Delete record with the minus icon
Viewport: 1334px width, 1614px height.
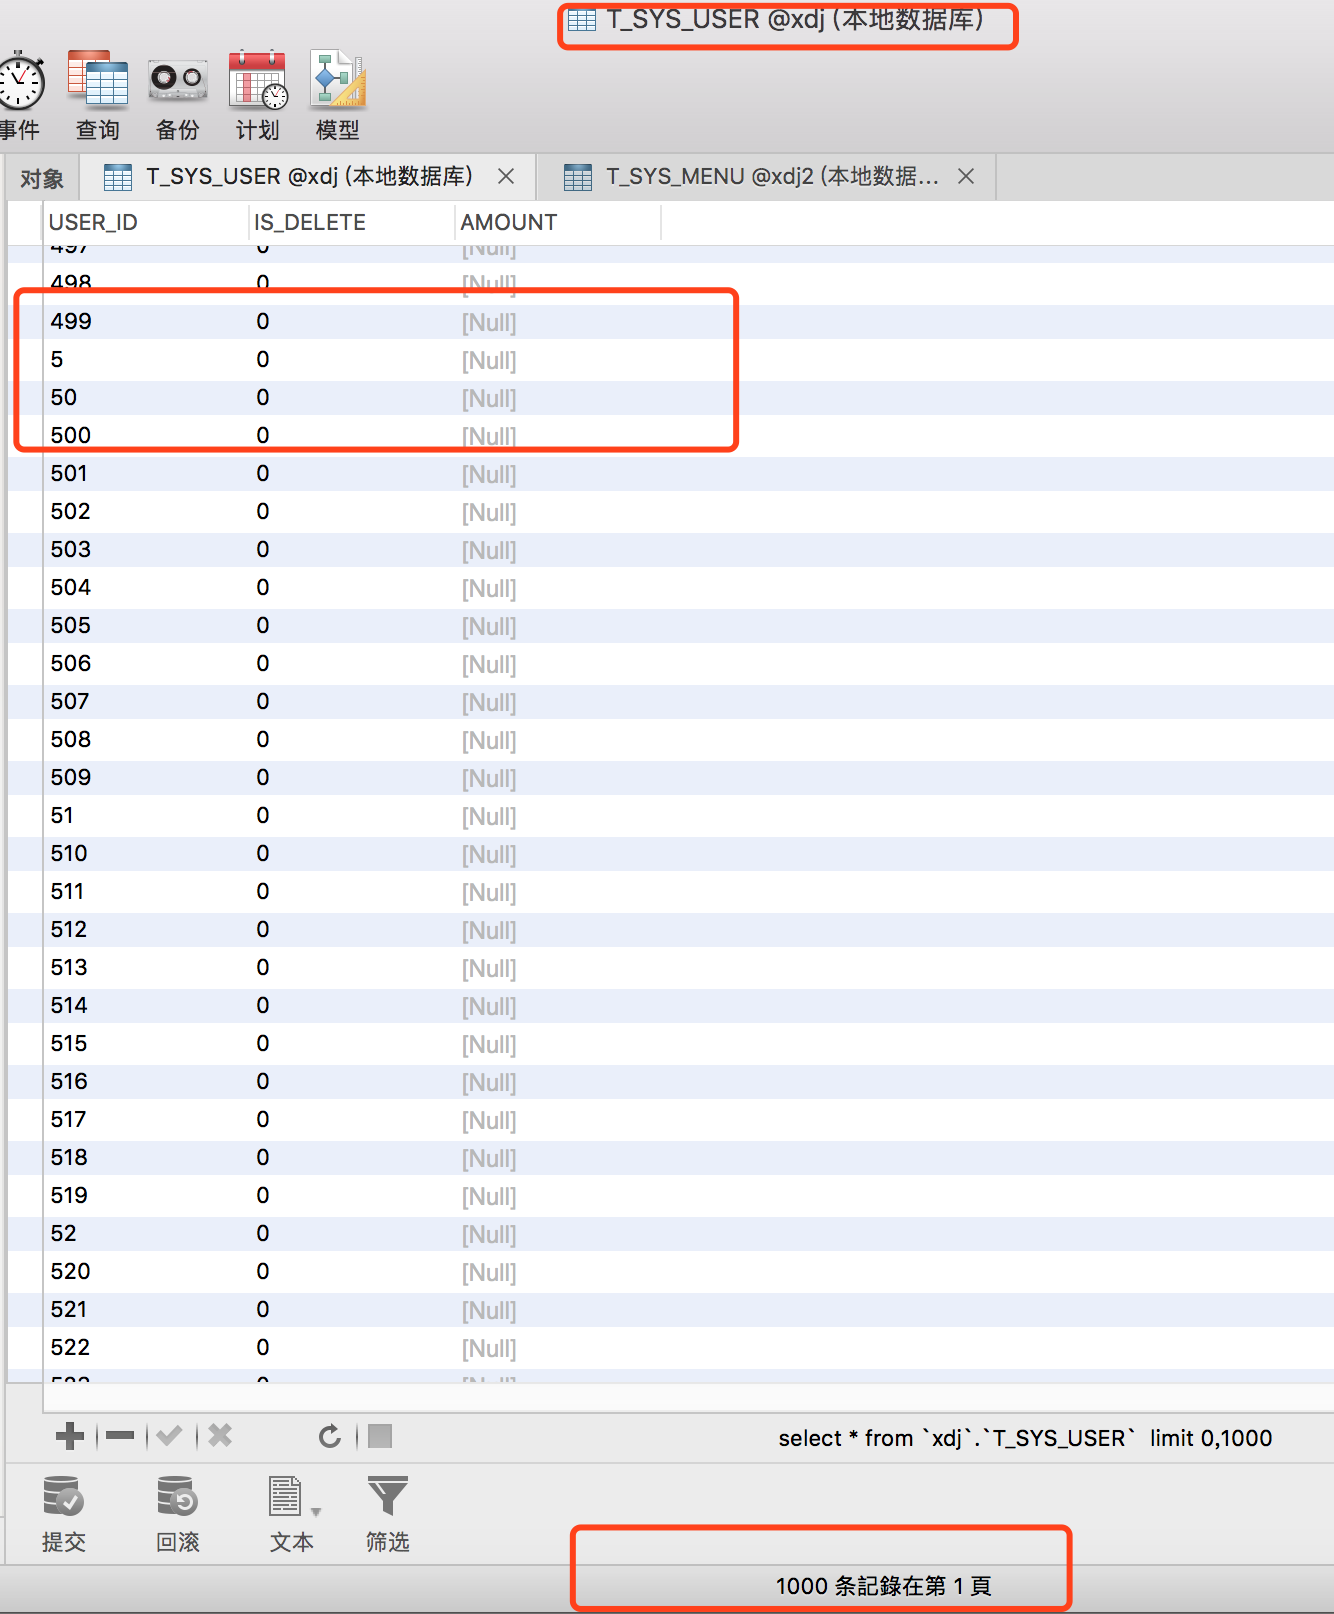click(x=120, y=1436)
